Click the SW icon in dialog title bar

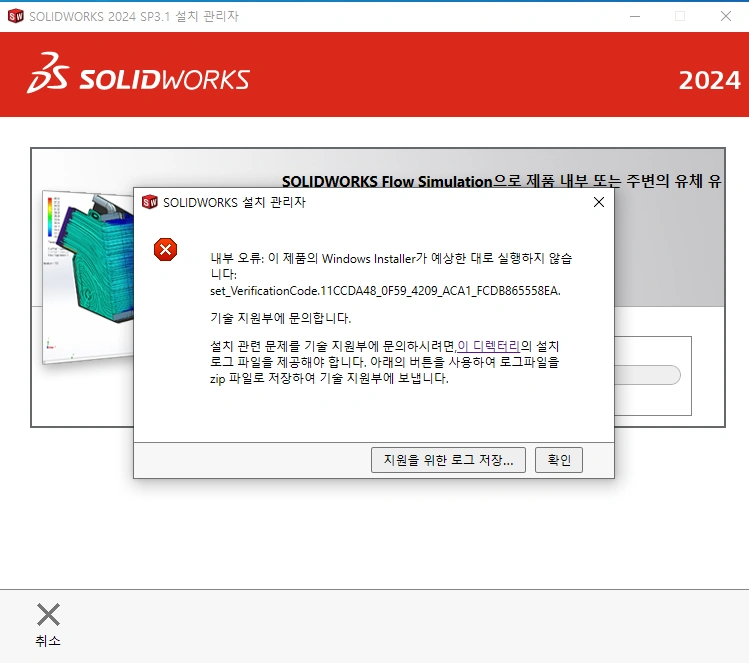pyautogui.click(x=150, y=202)
